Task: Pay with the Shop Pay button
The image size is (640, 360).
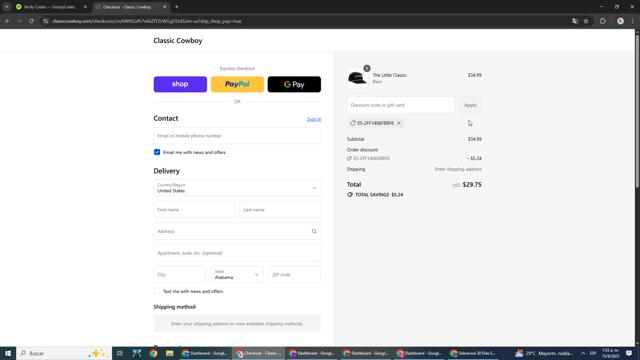Action: pyautogui.click(x=180, y=84)
